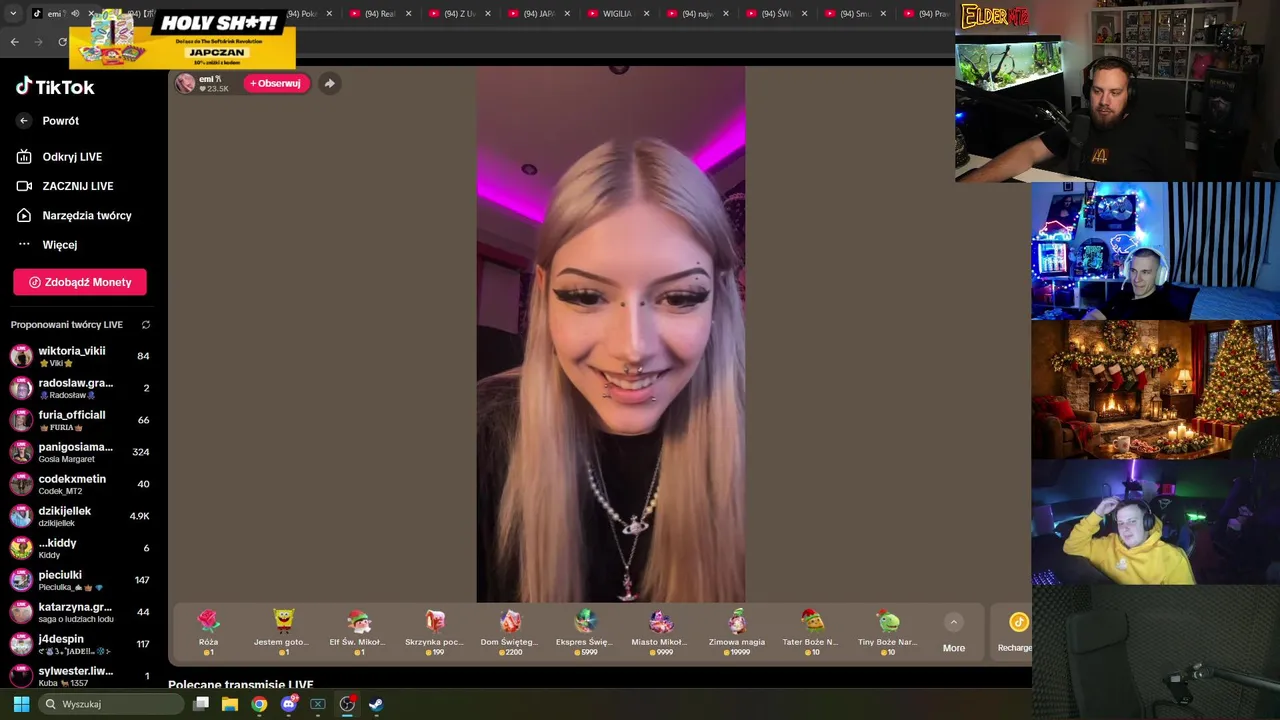
Task: Send the Dom Świąteczny gift
Action: click(x=510, y=632)
